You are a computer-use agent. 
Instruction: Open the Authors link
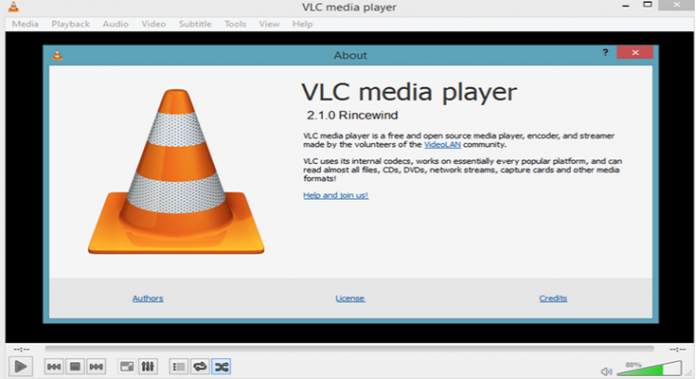[x=148, y=298]
